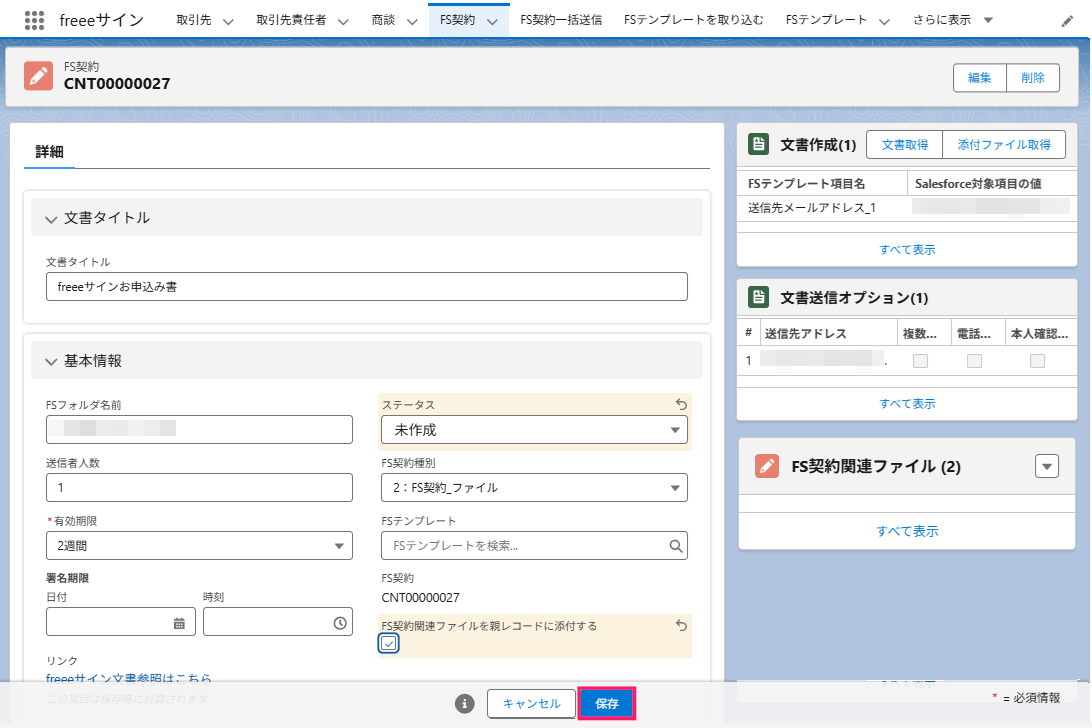The height and width of the screenshot is (728, 1092).
Task: Open the ステータス dropdown showing 未作成
Action: 534,430
